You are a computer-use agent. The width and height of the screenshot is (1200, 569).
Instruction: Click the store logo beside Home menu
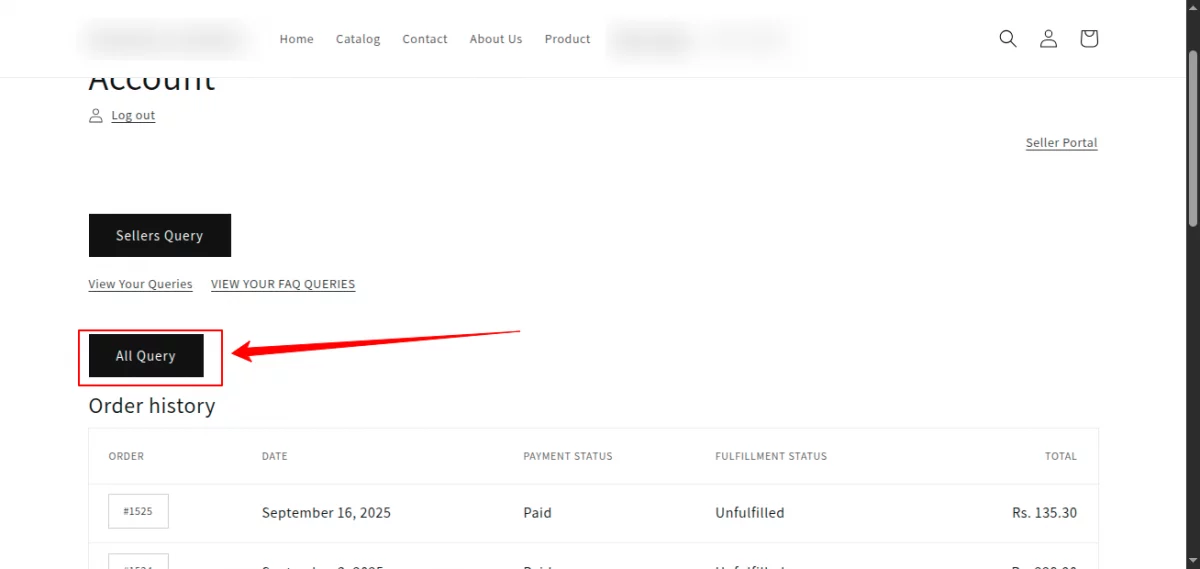[165, 39]
